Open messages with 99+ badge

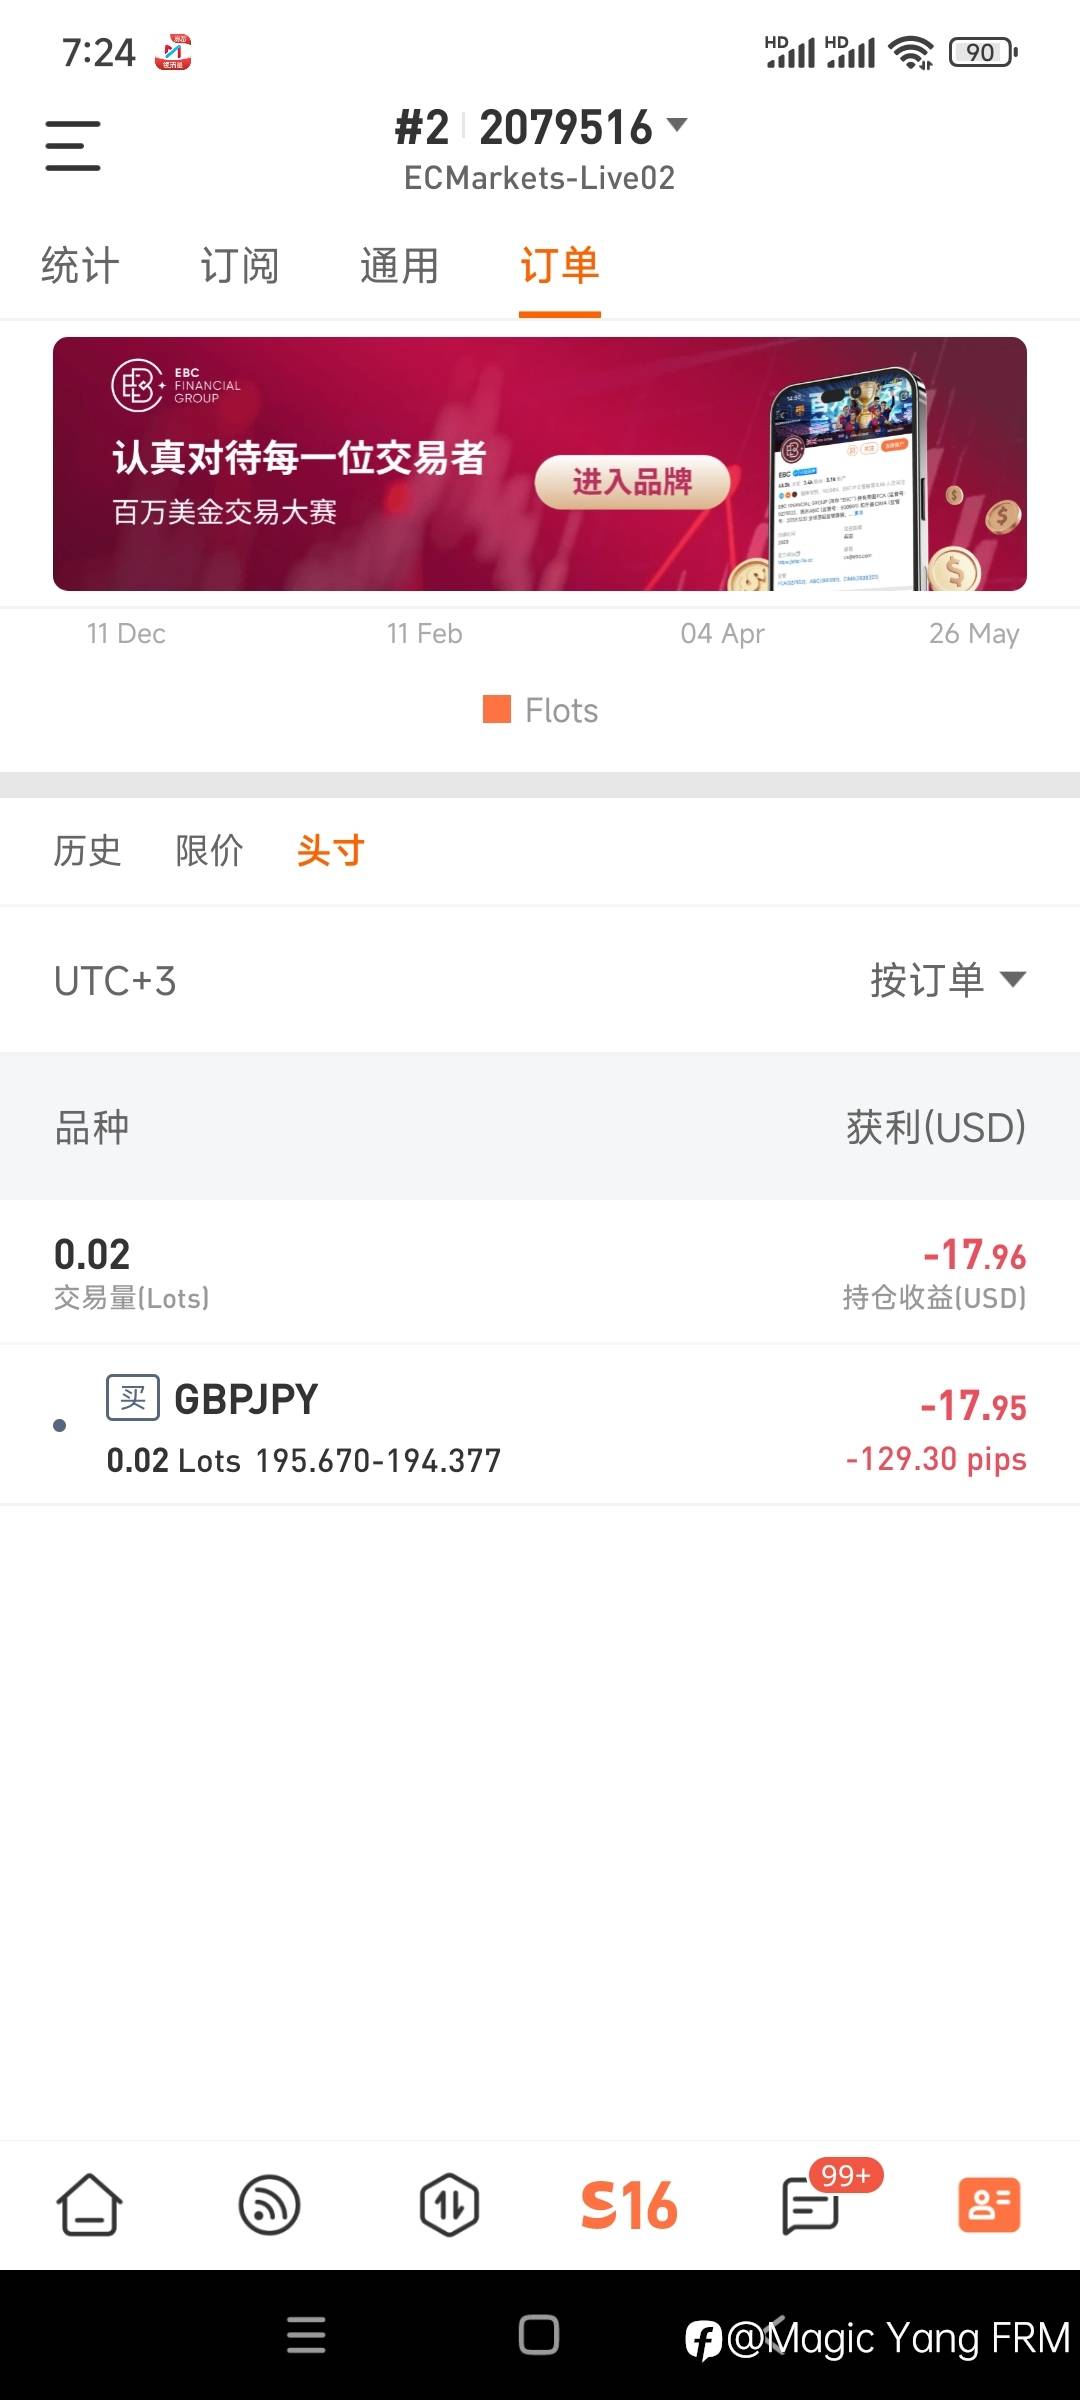pyautogui.click(x=811, y=2205)
